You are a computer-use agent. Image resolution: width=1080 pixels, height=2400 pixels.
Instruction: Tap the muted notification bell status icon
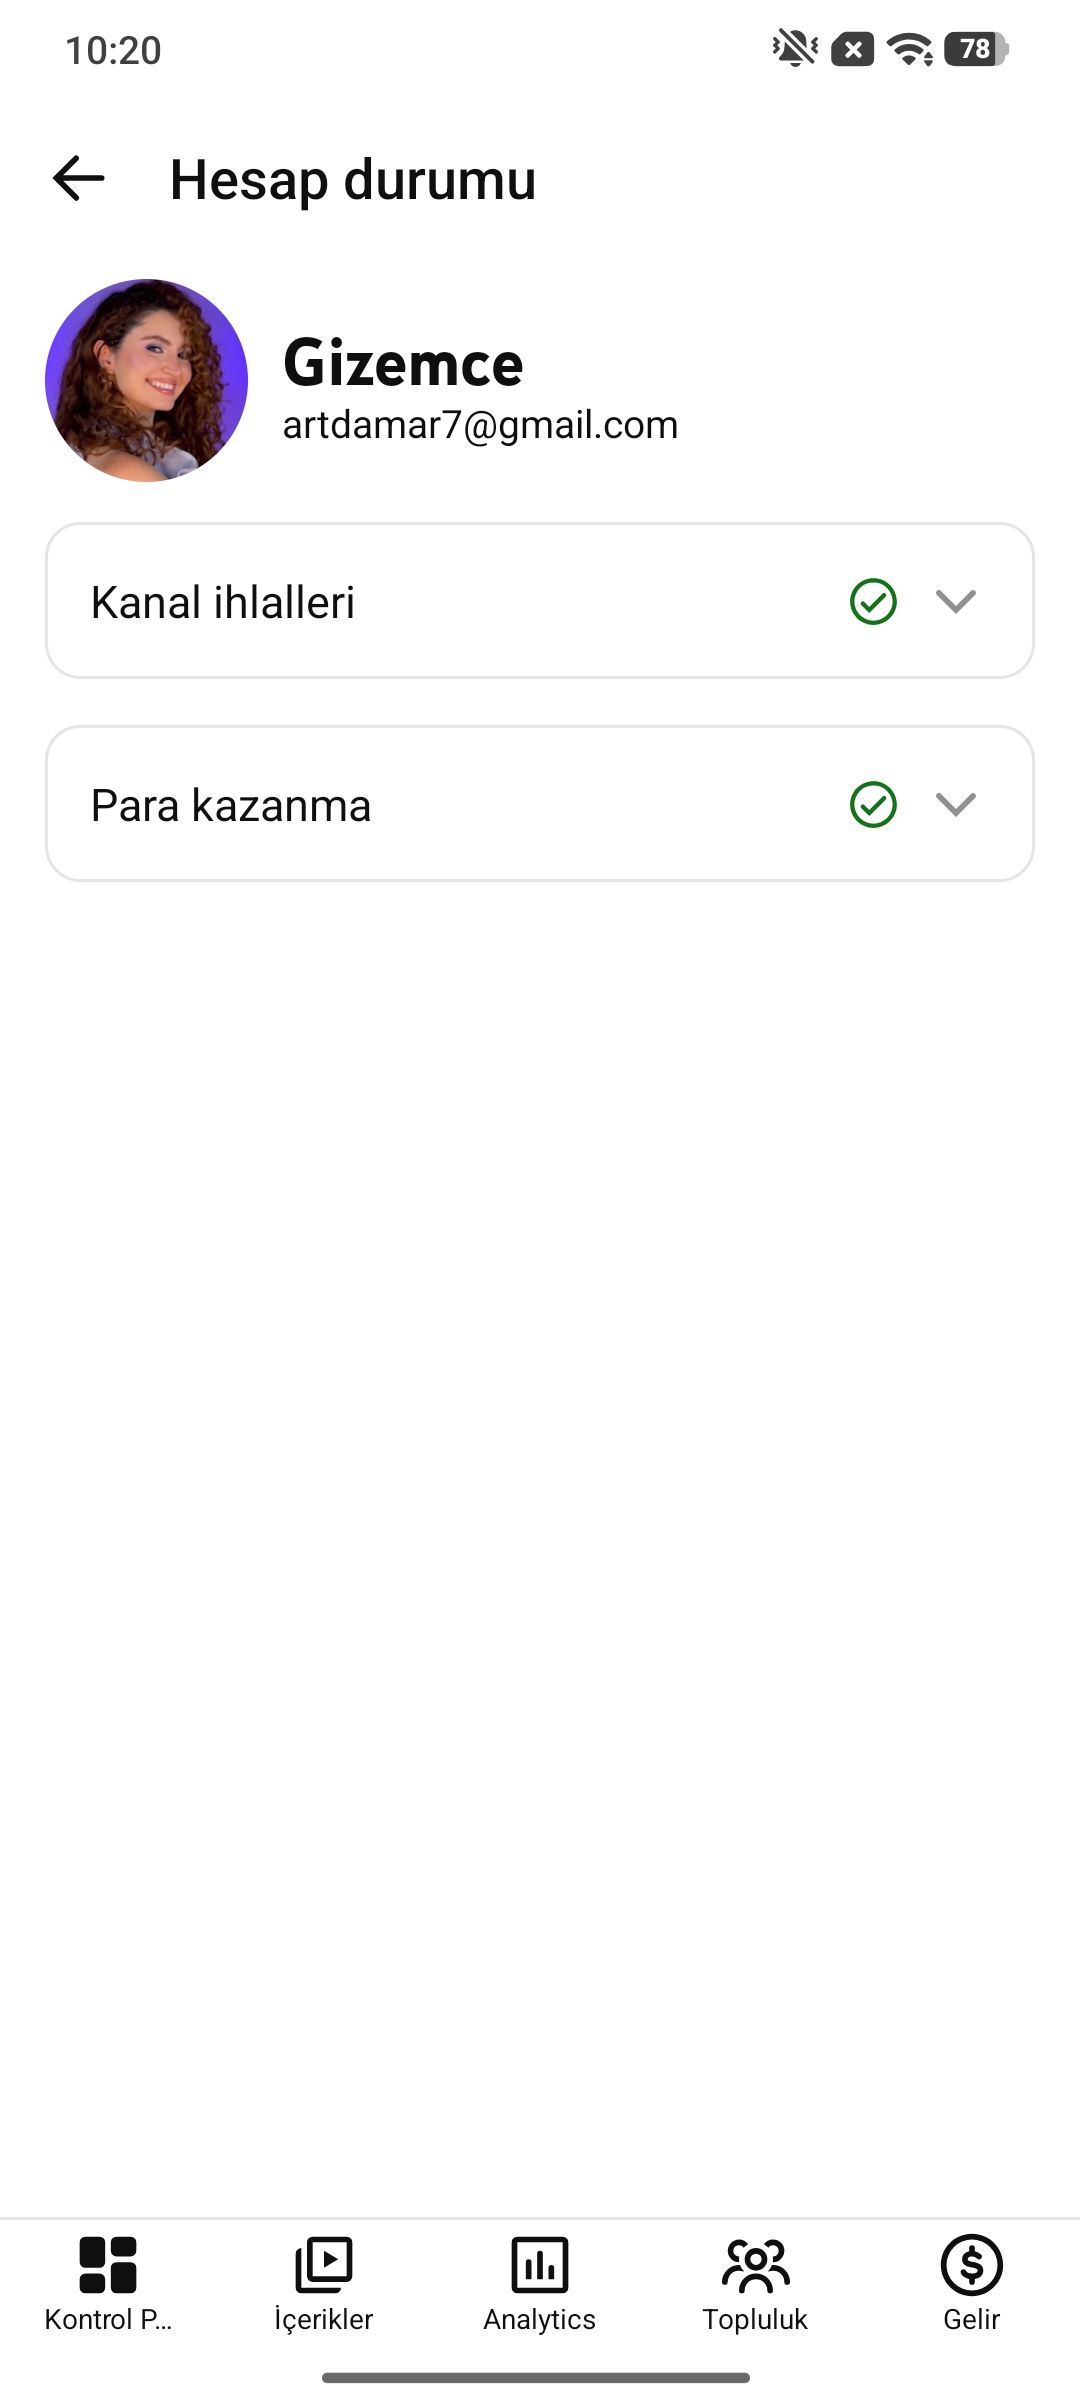tap(795, 48)
